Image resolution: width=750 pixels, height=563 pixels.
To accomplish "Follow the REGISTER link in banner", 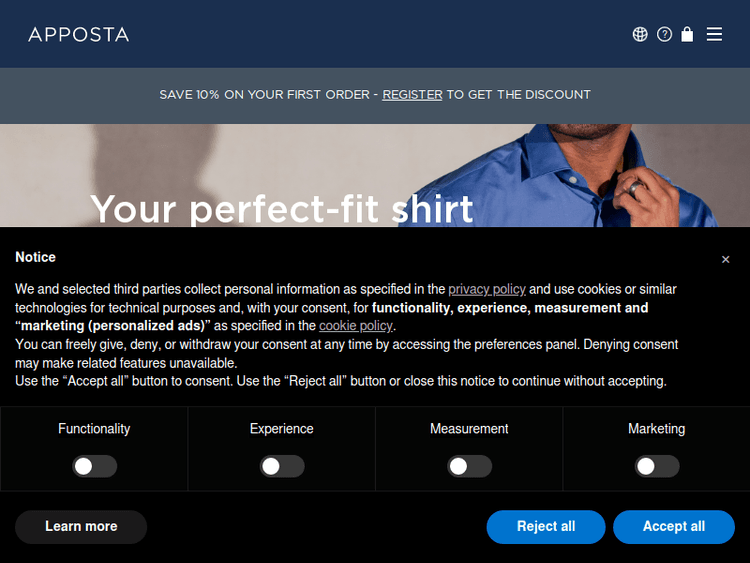I will 412,95.
